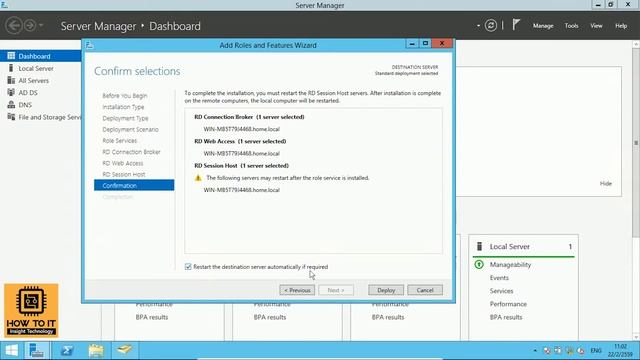Go to the Role Services wizard step
The height and width of the screenshot is (360, 640).
[x=120, y=140]
